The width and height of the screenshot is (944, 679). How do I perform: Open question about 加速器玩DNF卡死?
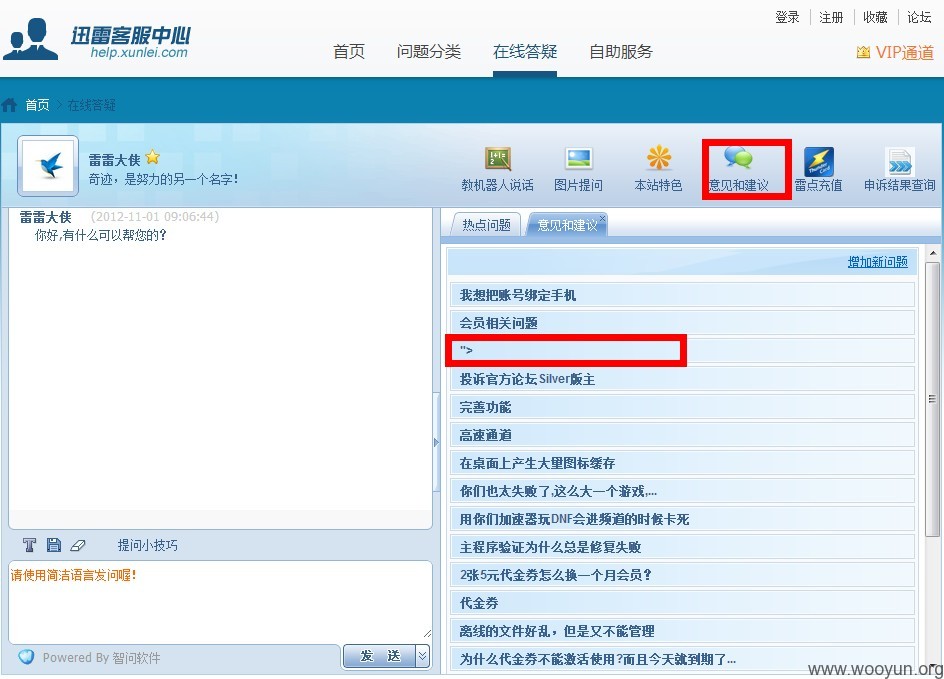[x=682, y=519]
